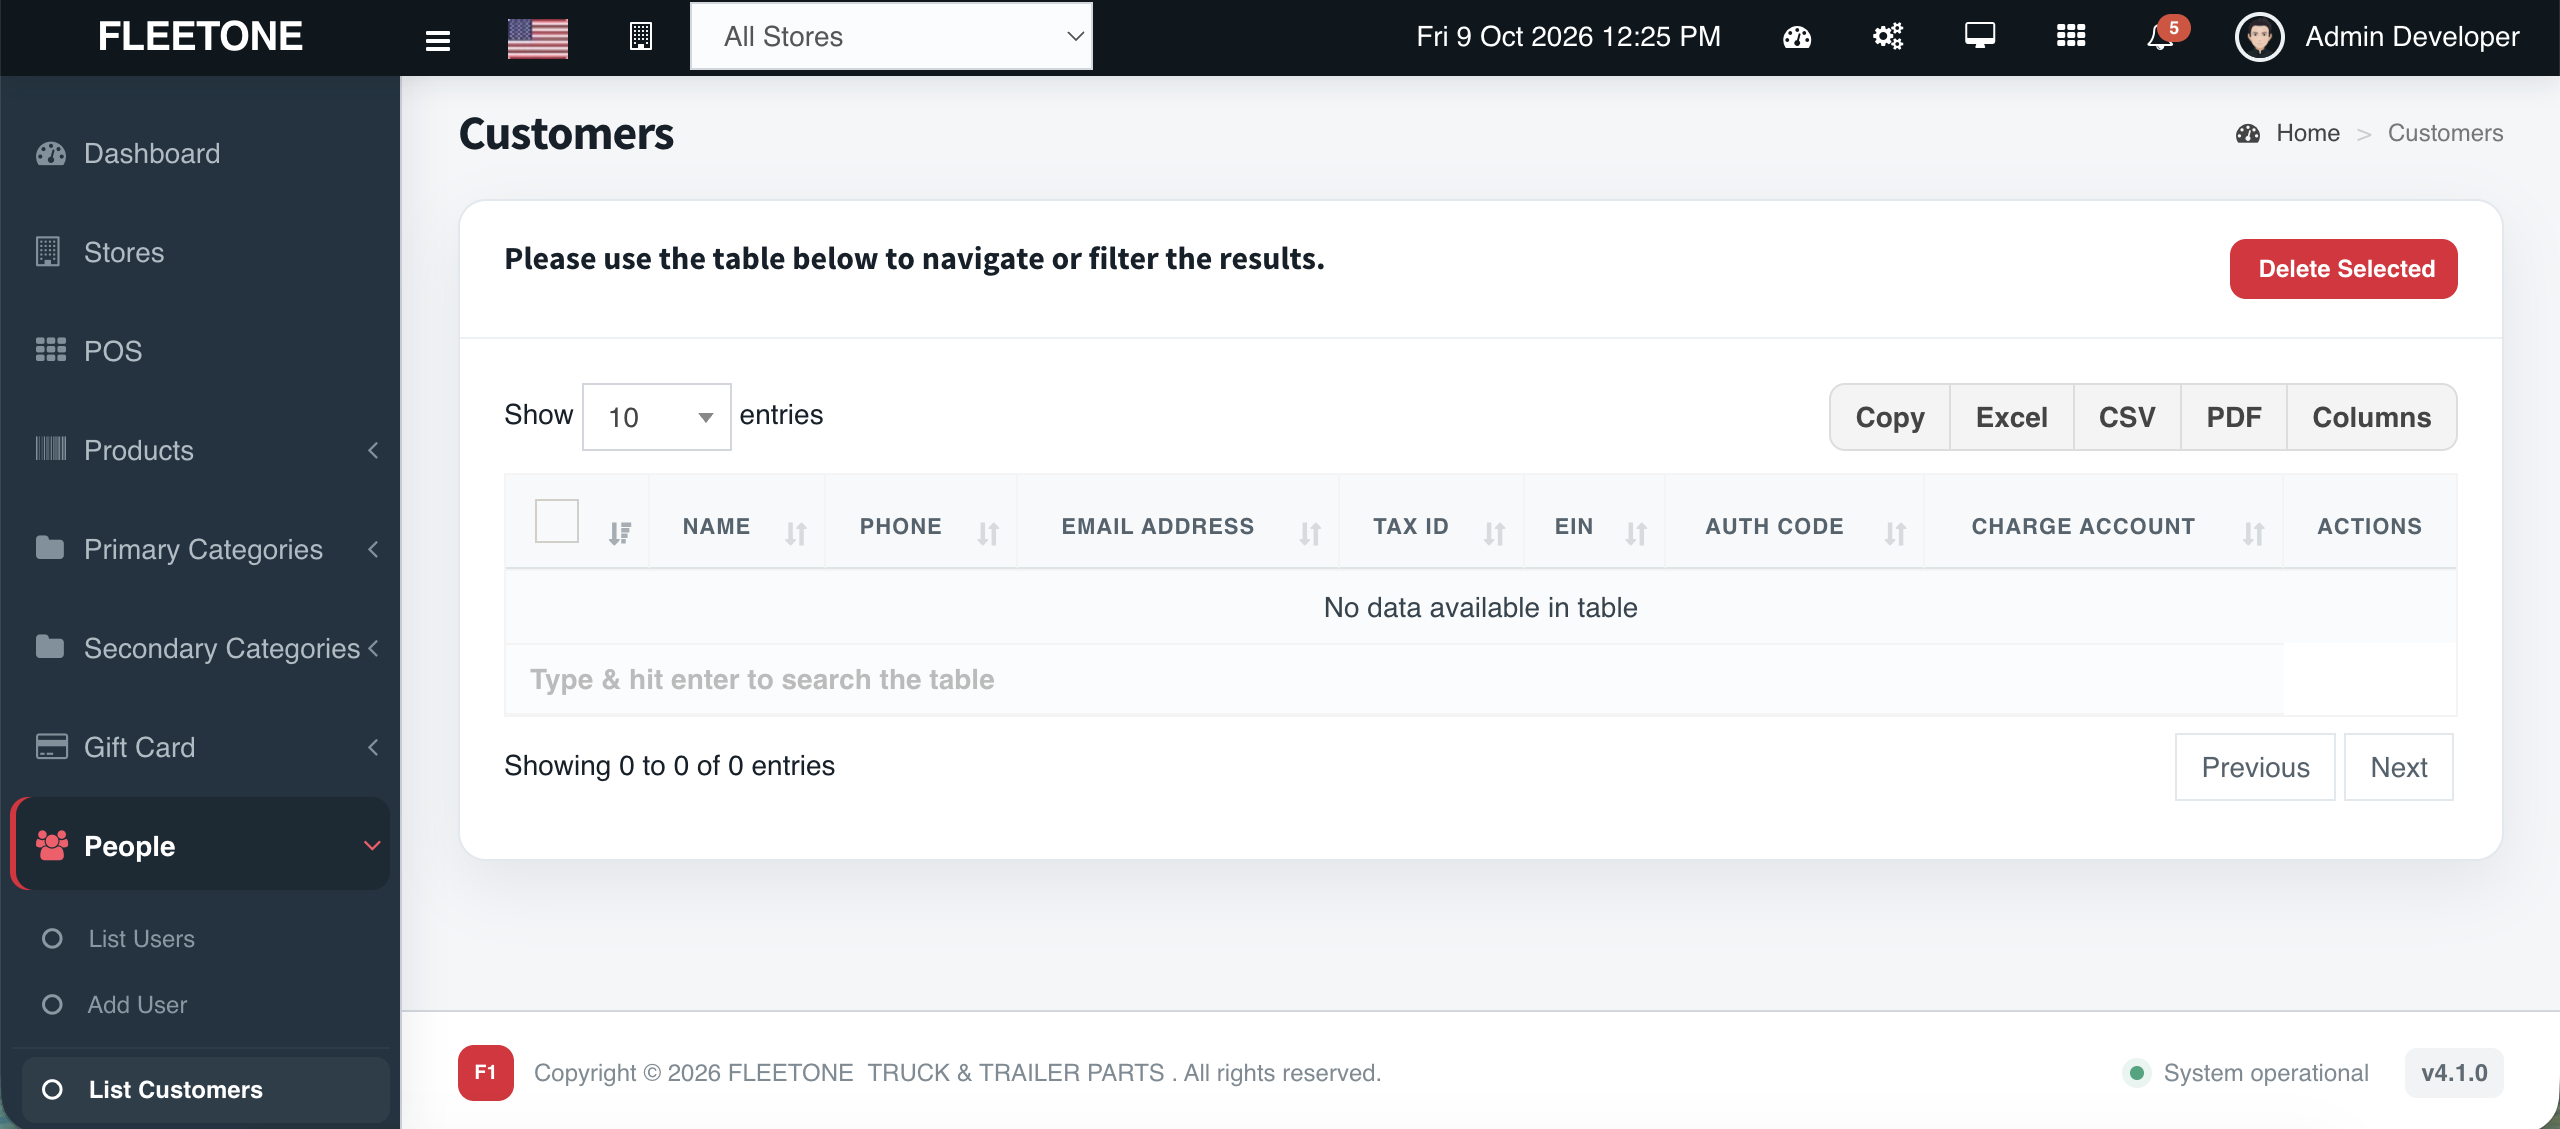Open the Show entries count dropdown
Image resolution: width=2560 pixels, height=1129 pixels.
click(x=657, y=417)
